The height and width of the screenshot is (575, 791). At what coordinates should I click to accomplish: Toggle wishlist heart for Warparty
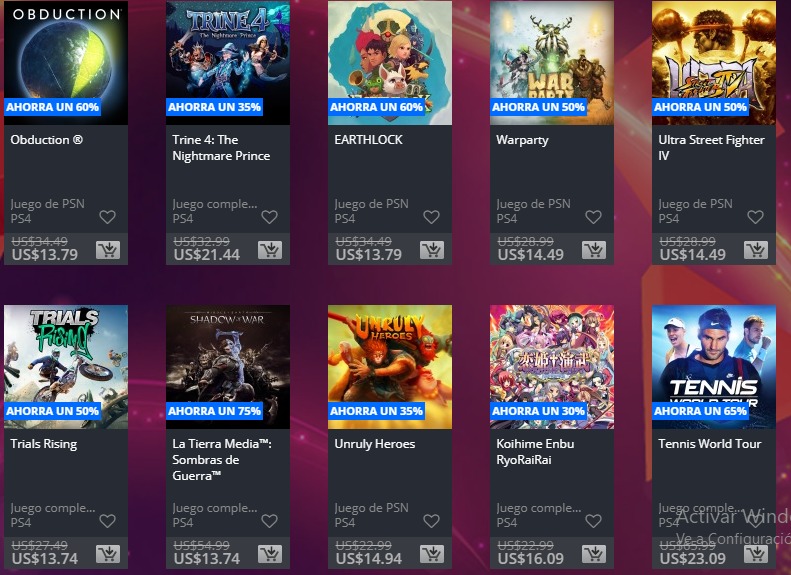coord(593,217)
